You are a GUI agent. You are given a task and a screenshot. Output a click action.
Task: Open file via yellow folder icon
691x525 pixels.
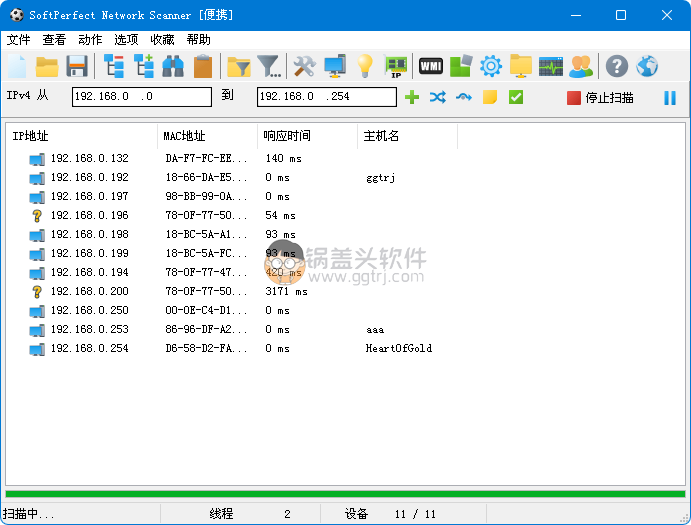point(47,67)
